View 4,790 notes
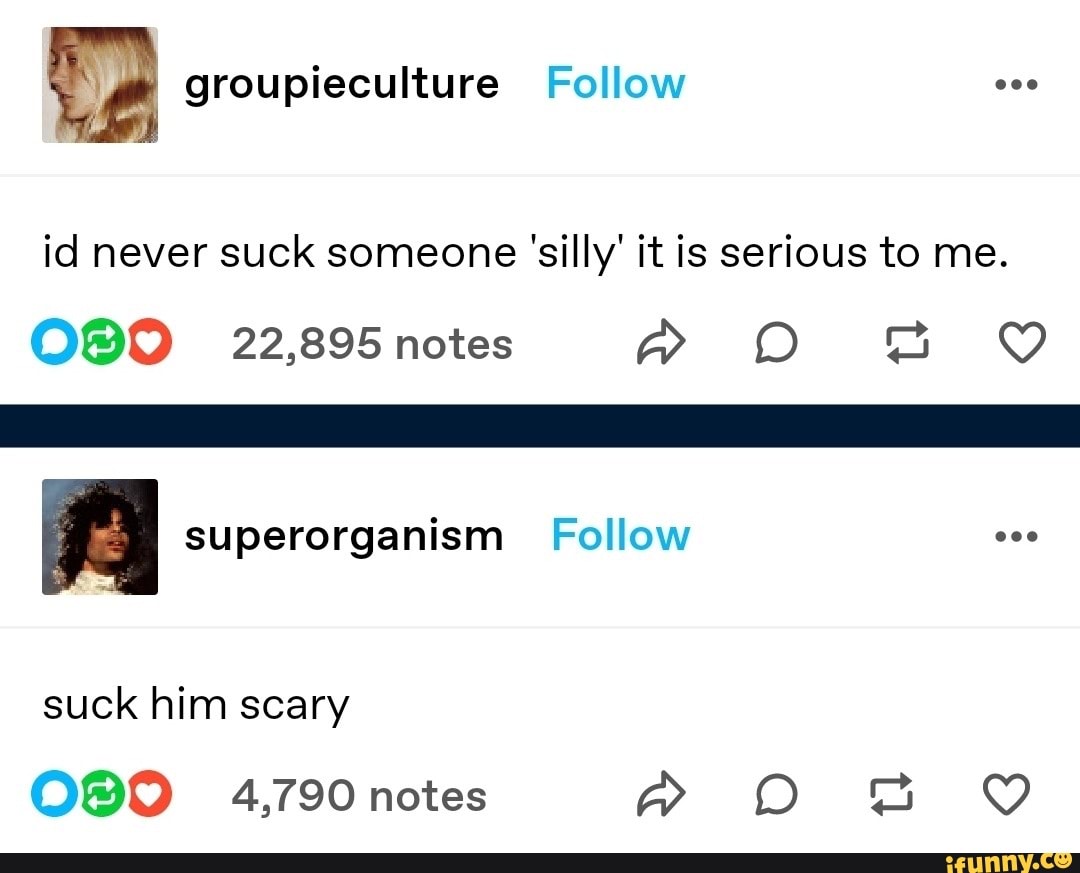The height and width of the screenshot is (873, 1080). tap(359, 795)
